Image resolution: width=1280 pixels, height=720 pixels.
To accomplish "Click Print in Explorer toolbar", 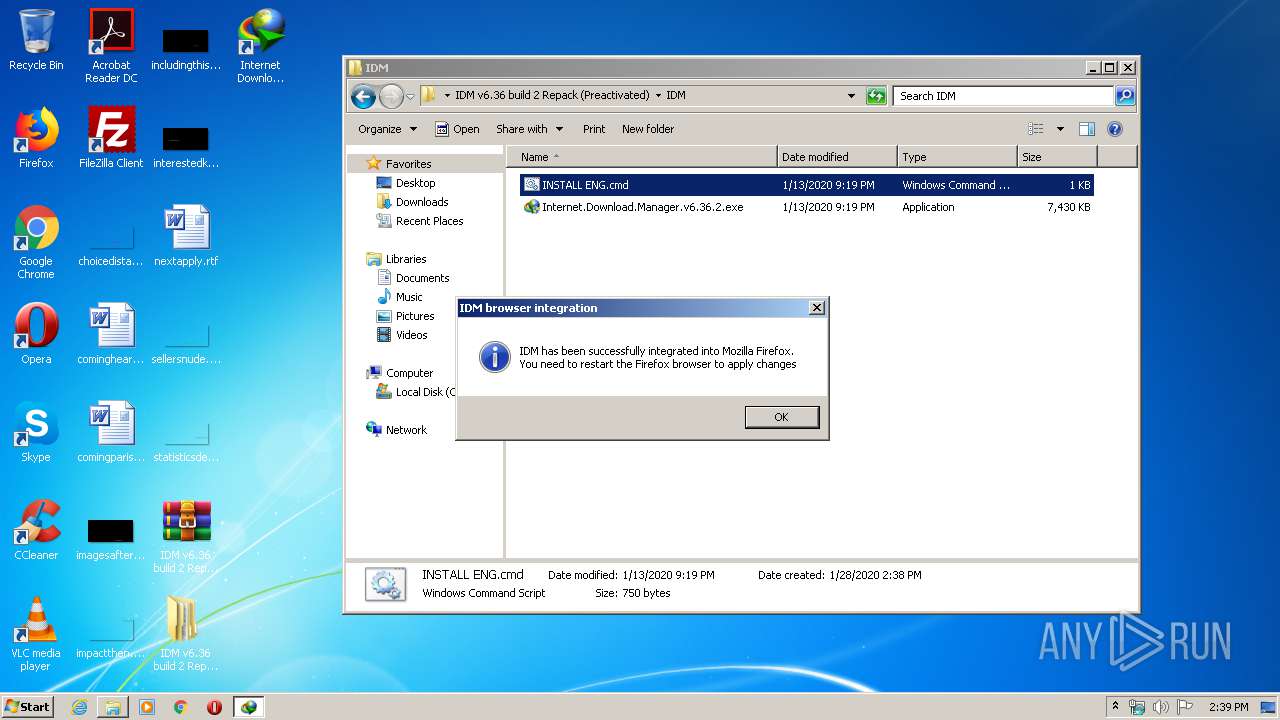I will [x=594, y=129].
